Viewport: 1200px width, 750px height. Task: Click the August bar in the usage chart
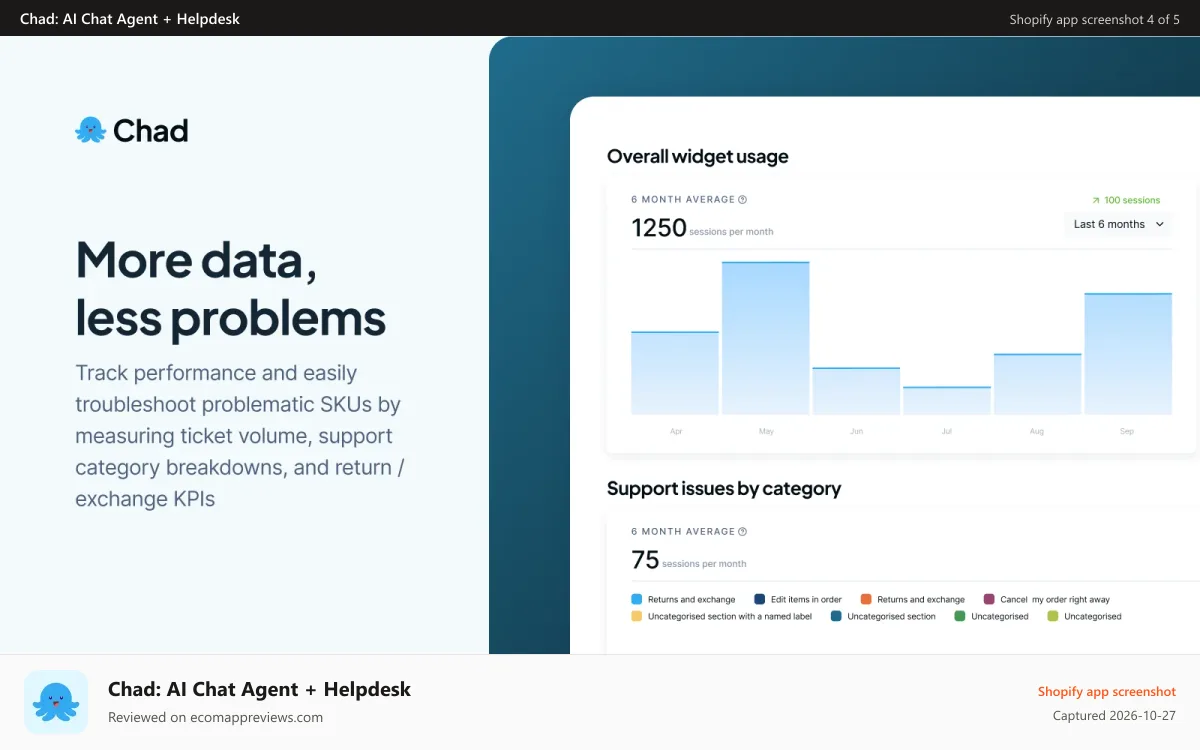tap(1038, 384)
